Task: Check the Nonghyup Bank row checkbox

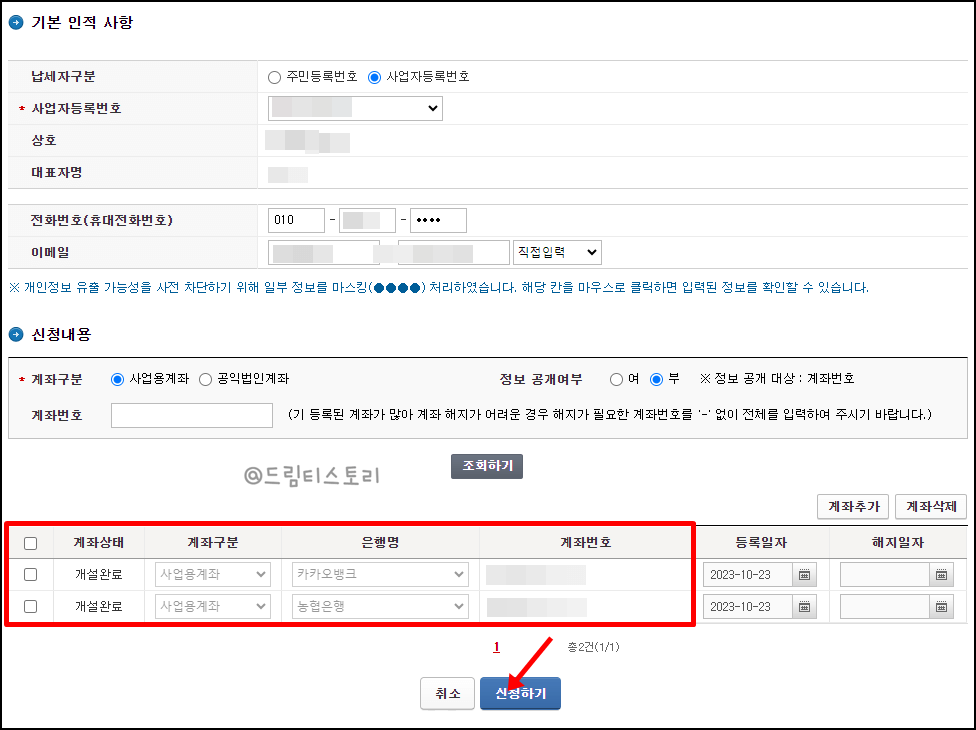Action: (31, 606)
